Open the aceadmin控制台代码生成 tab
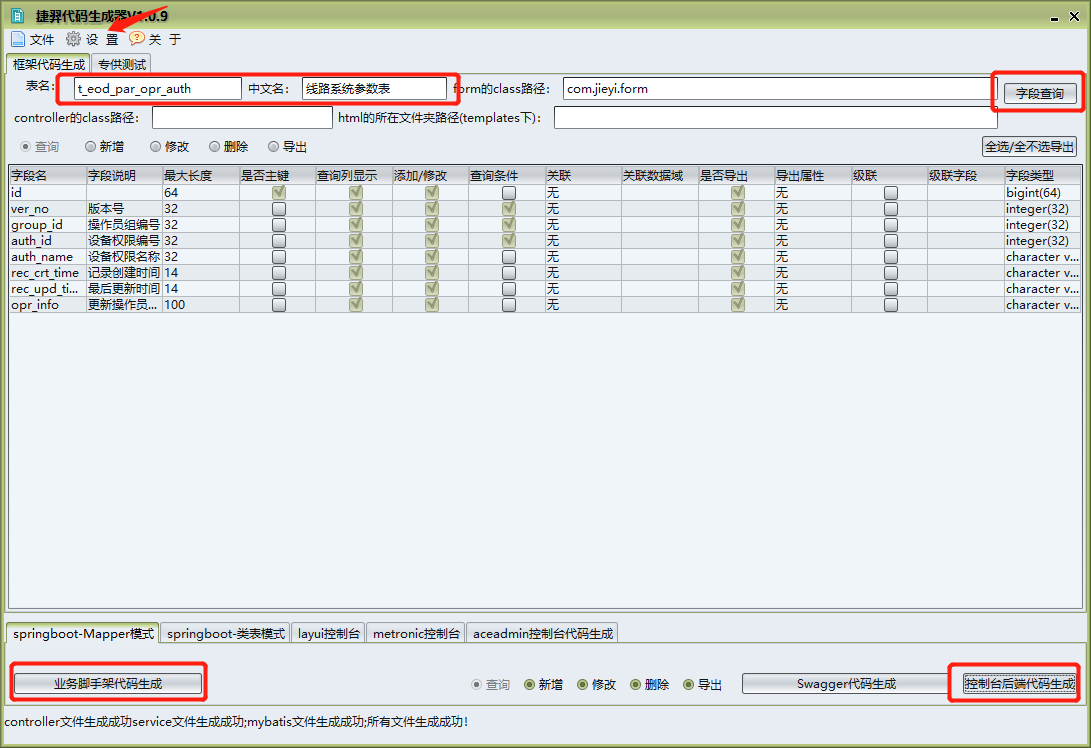Image resolution: width=1091 pixels, height=748 pixels. point(543,633)
